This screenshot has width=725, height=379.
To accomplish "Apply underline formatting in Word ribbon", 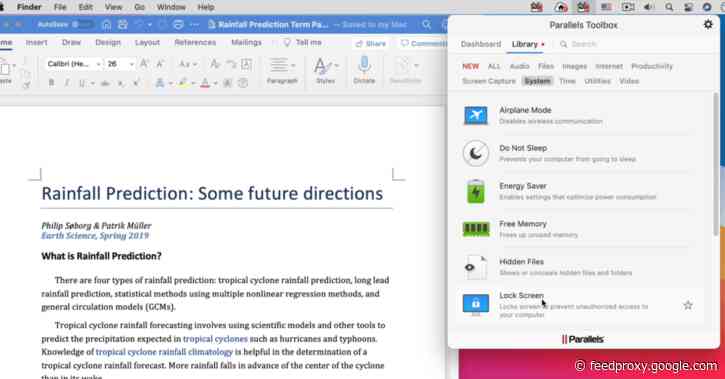I will 82,83.
